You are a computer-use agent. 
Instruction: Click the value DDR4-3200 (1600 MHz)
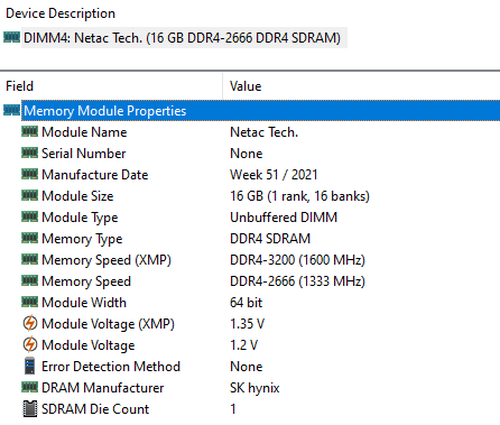pyautogui.click(x=298, y=260)
